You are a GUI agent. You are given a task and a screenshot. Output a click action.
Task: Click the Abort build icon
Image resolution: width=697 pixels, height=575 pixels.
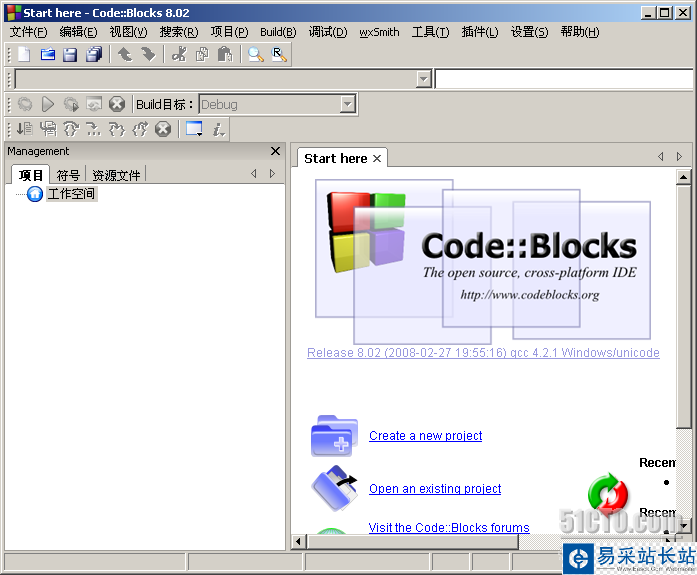pos(117,104)
